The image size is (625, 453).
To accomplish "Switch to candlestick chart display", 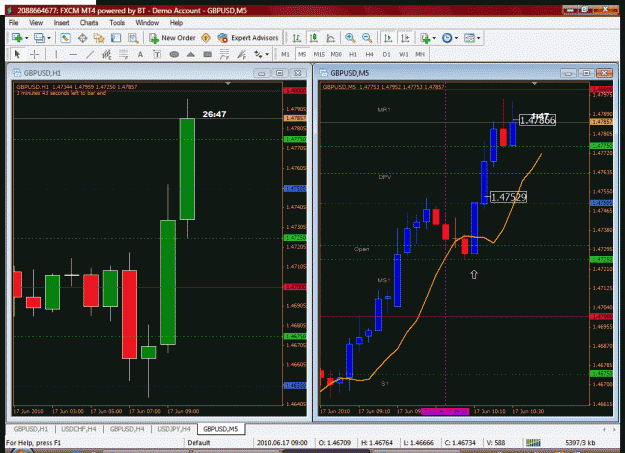I will 314,38.
